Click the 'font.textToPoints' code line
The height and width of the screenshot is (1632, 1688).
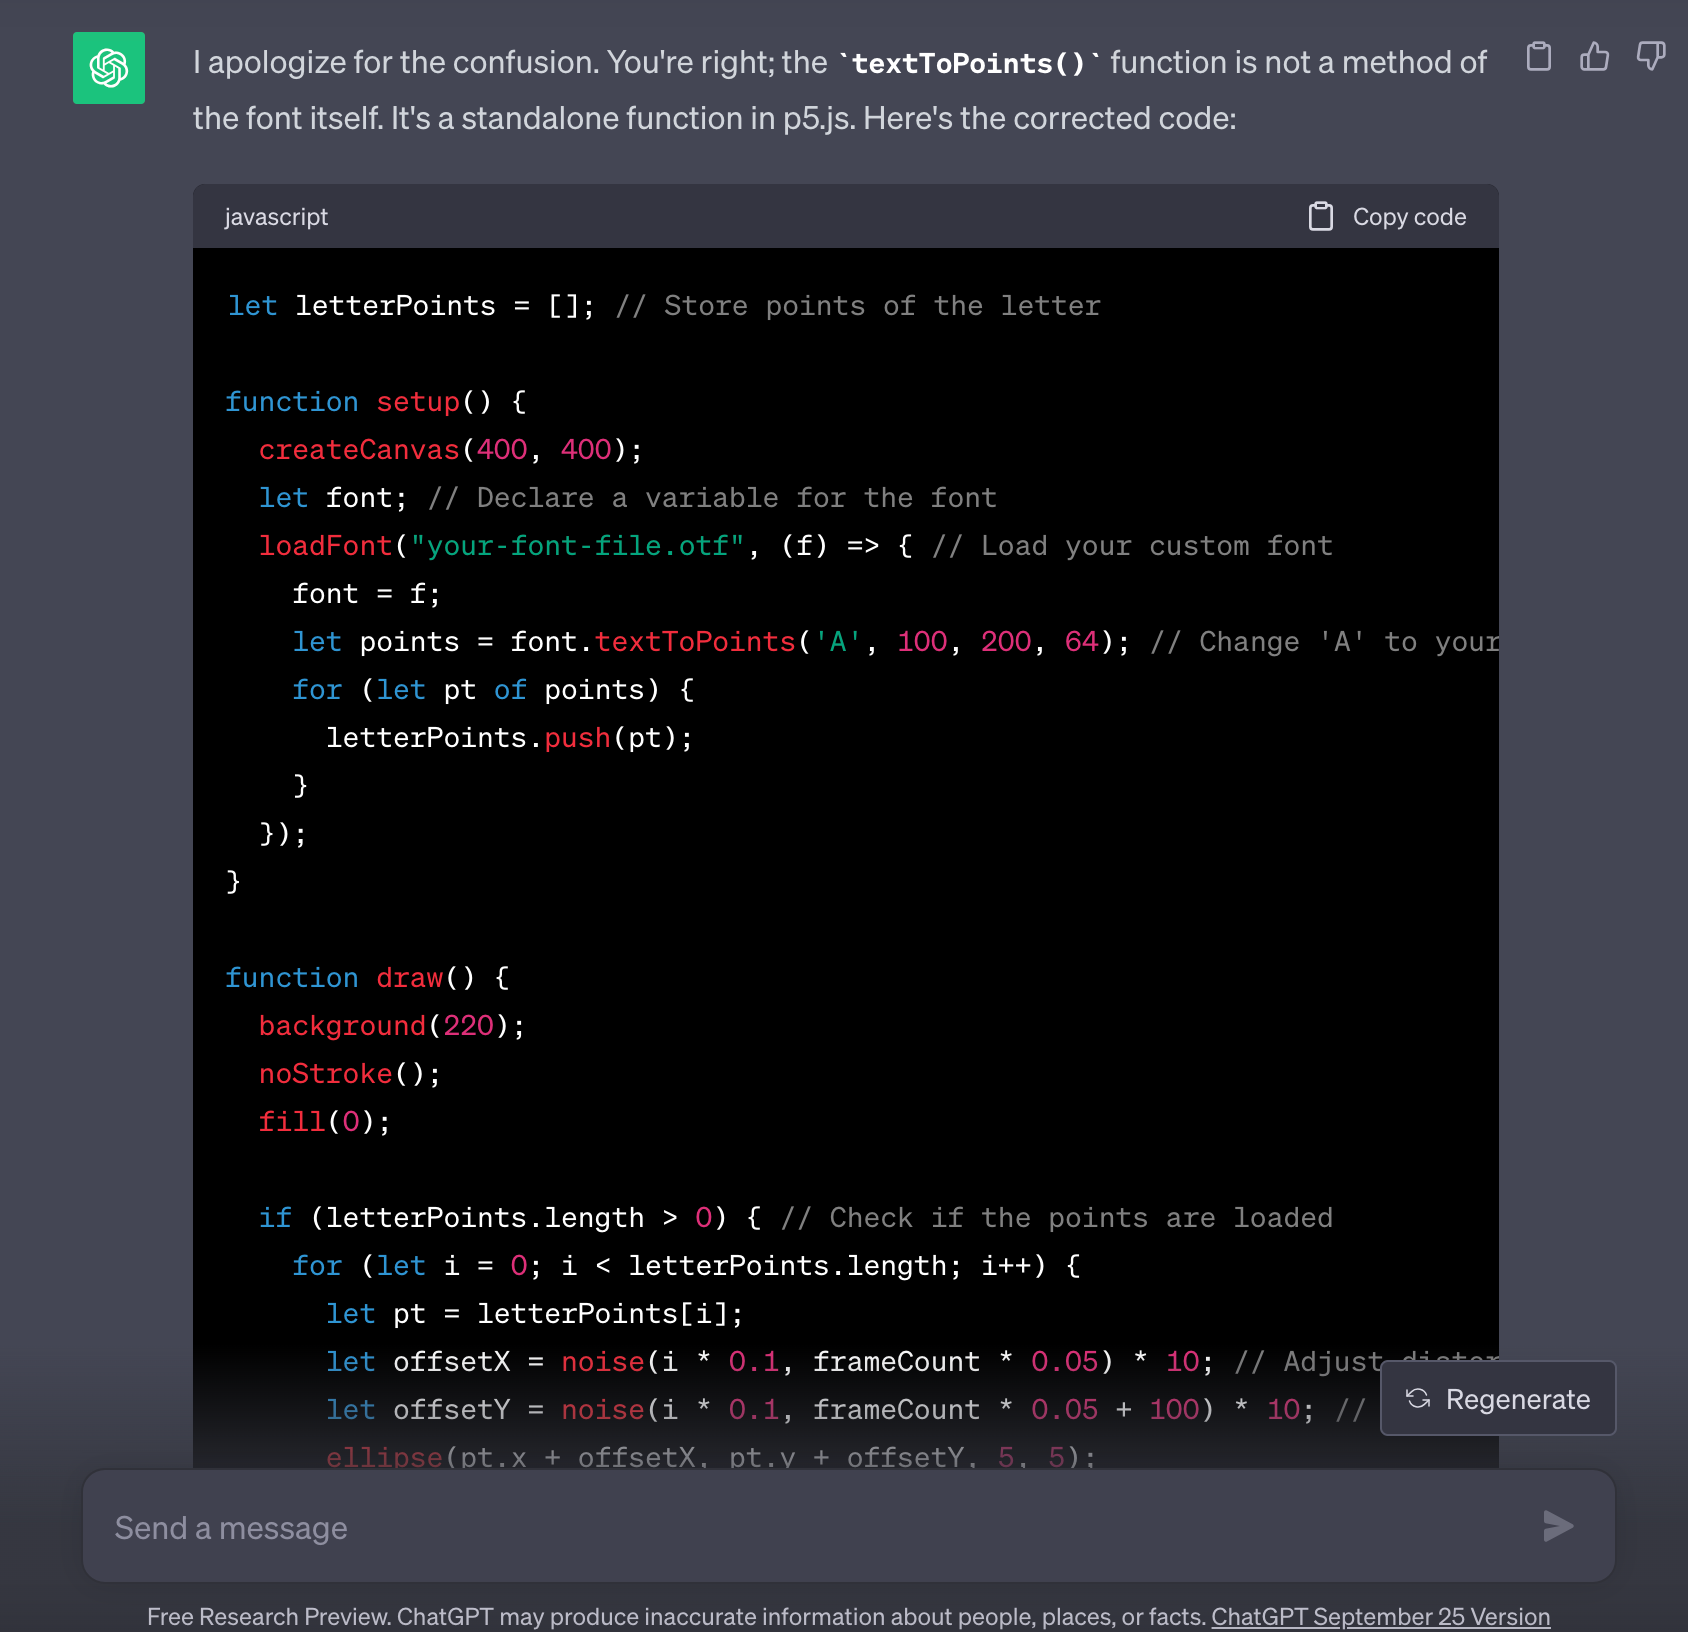(x=896, y=642)
